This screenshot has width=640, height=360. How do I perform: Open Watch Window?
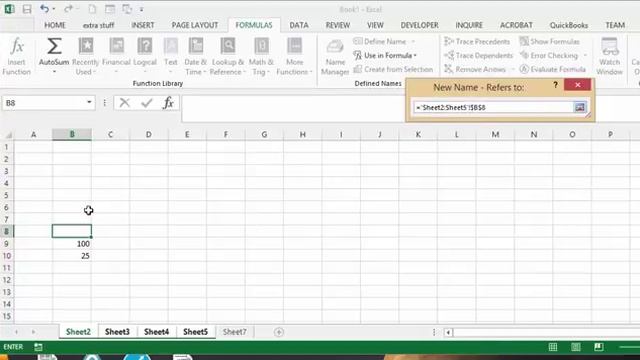(x=609, y=56)
